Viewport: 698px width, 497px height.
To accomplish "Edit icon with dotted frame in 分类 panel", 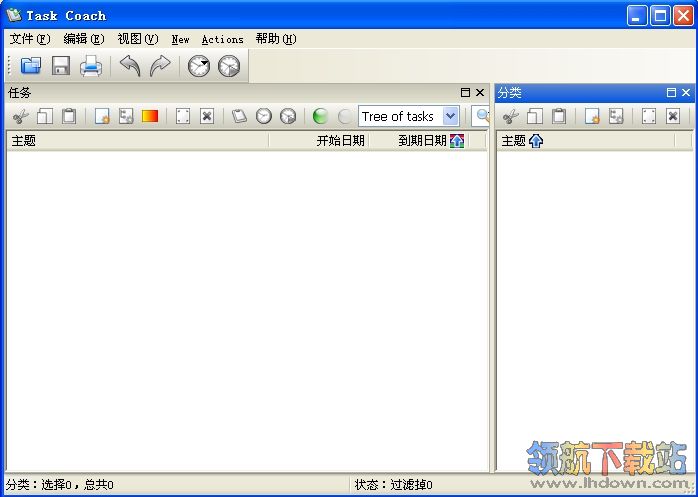I will 649,117.
